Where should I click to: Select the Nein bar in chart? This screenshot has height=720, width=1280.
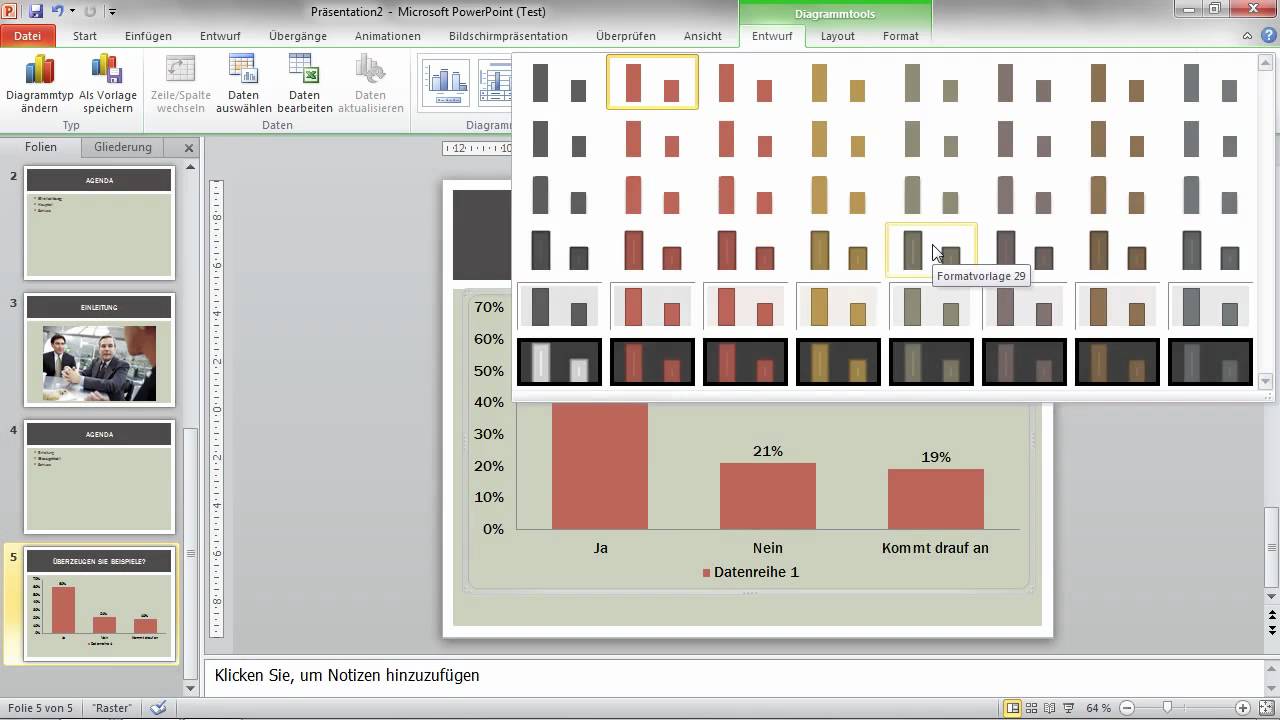point(768,496)
